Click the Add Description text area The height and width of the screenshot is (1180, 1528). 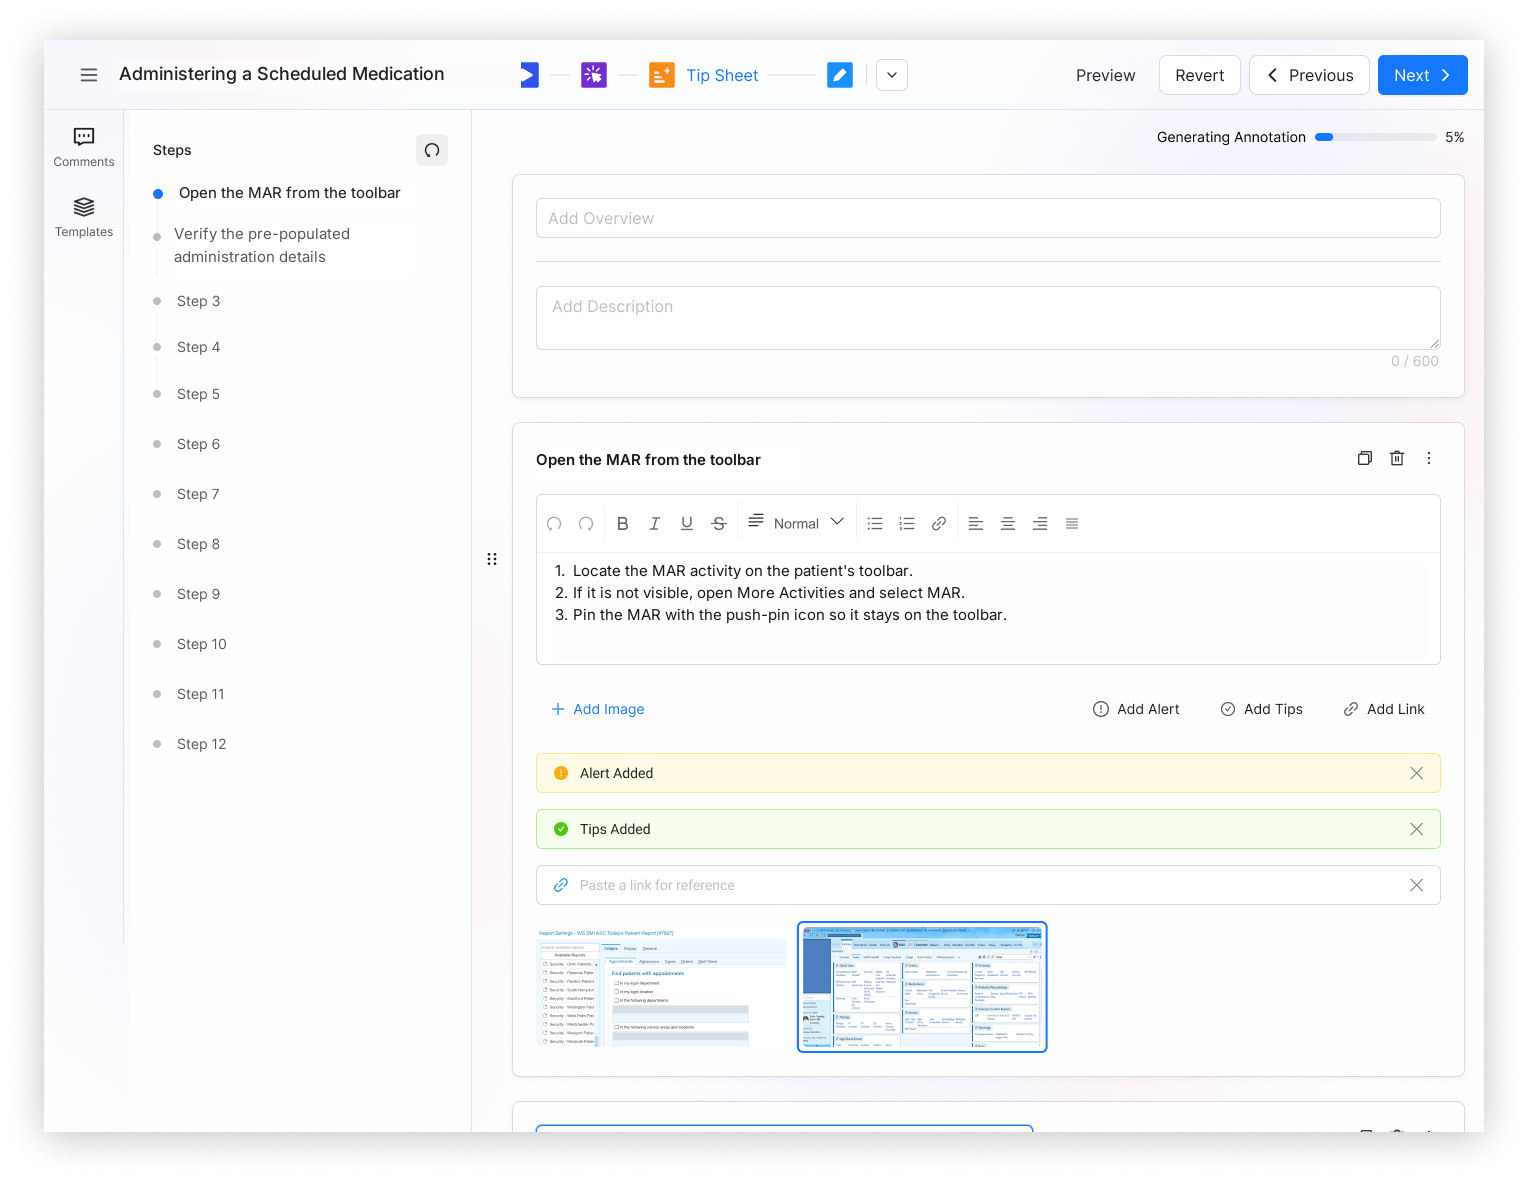coord(988,318)
